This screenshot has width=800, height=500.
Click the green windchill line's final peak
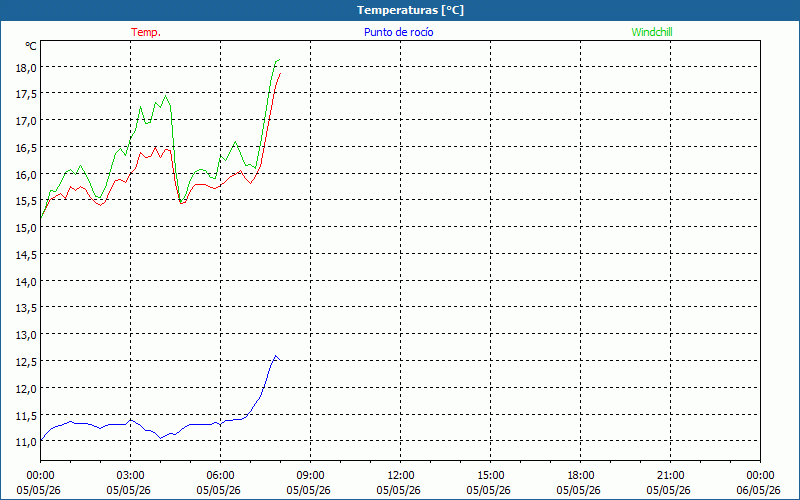pyautogui.click(x=280, y=60)
